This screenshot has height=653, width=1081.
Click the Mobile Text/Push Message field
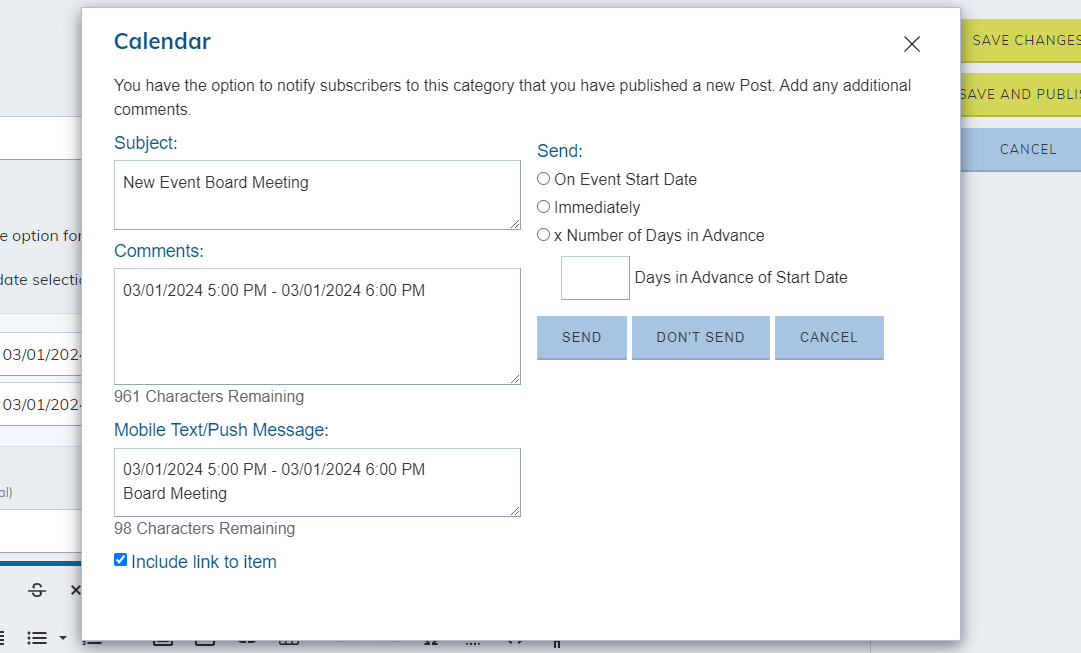pos(317,482)
